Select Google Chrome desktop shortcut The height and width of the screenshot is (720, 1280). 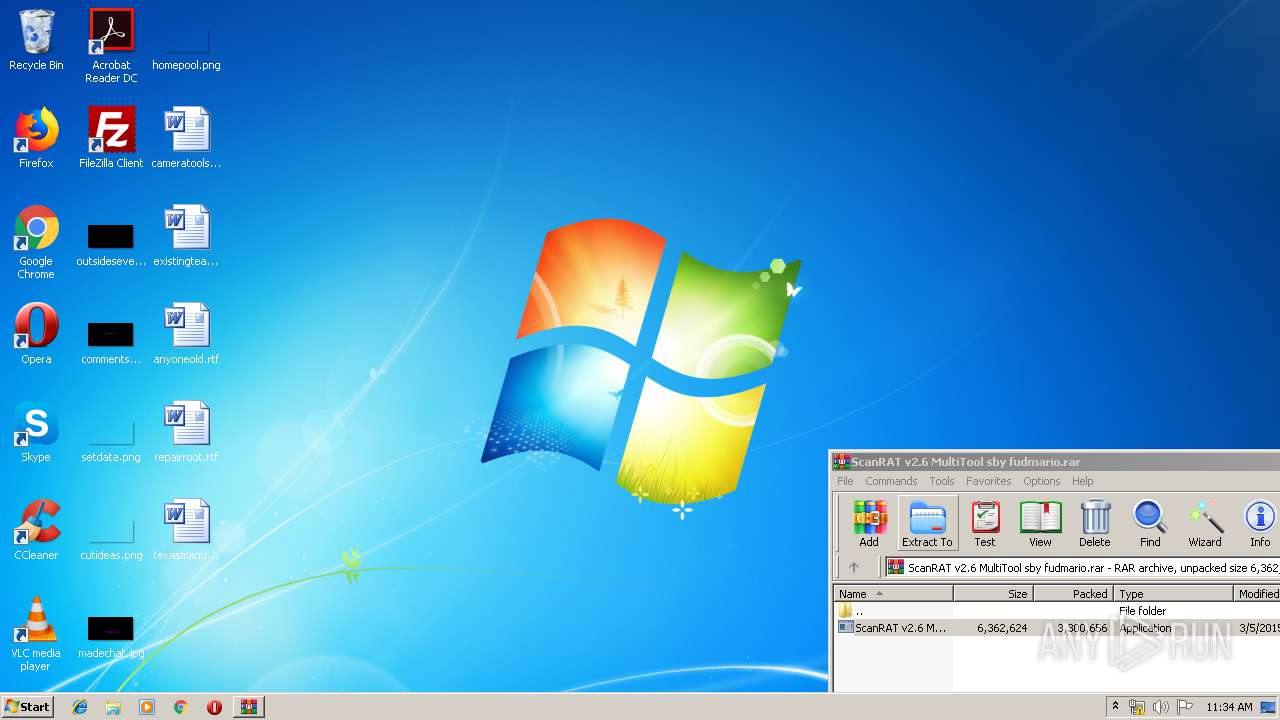(x=36, y=242)
